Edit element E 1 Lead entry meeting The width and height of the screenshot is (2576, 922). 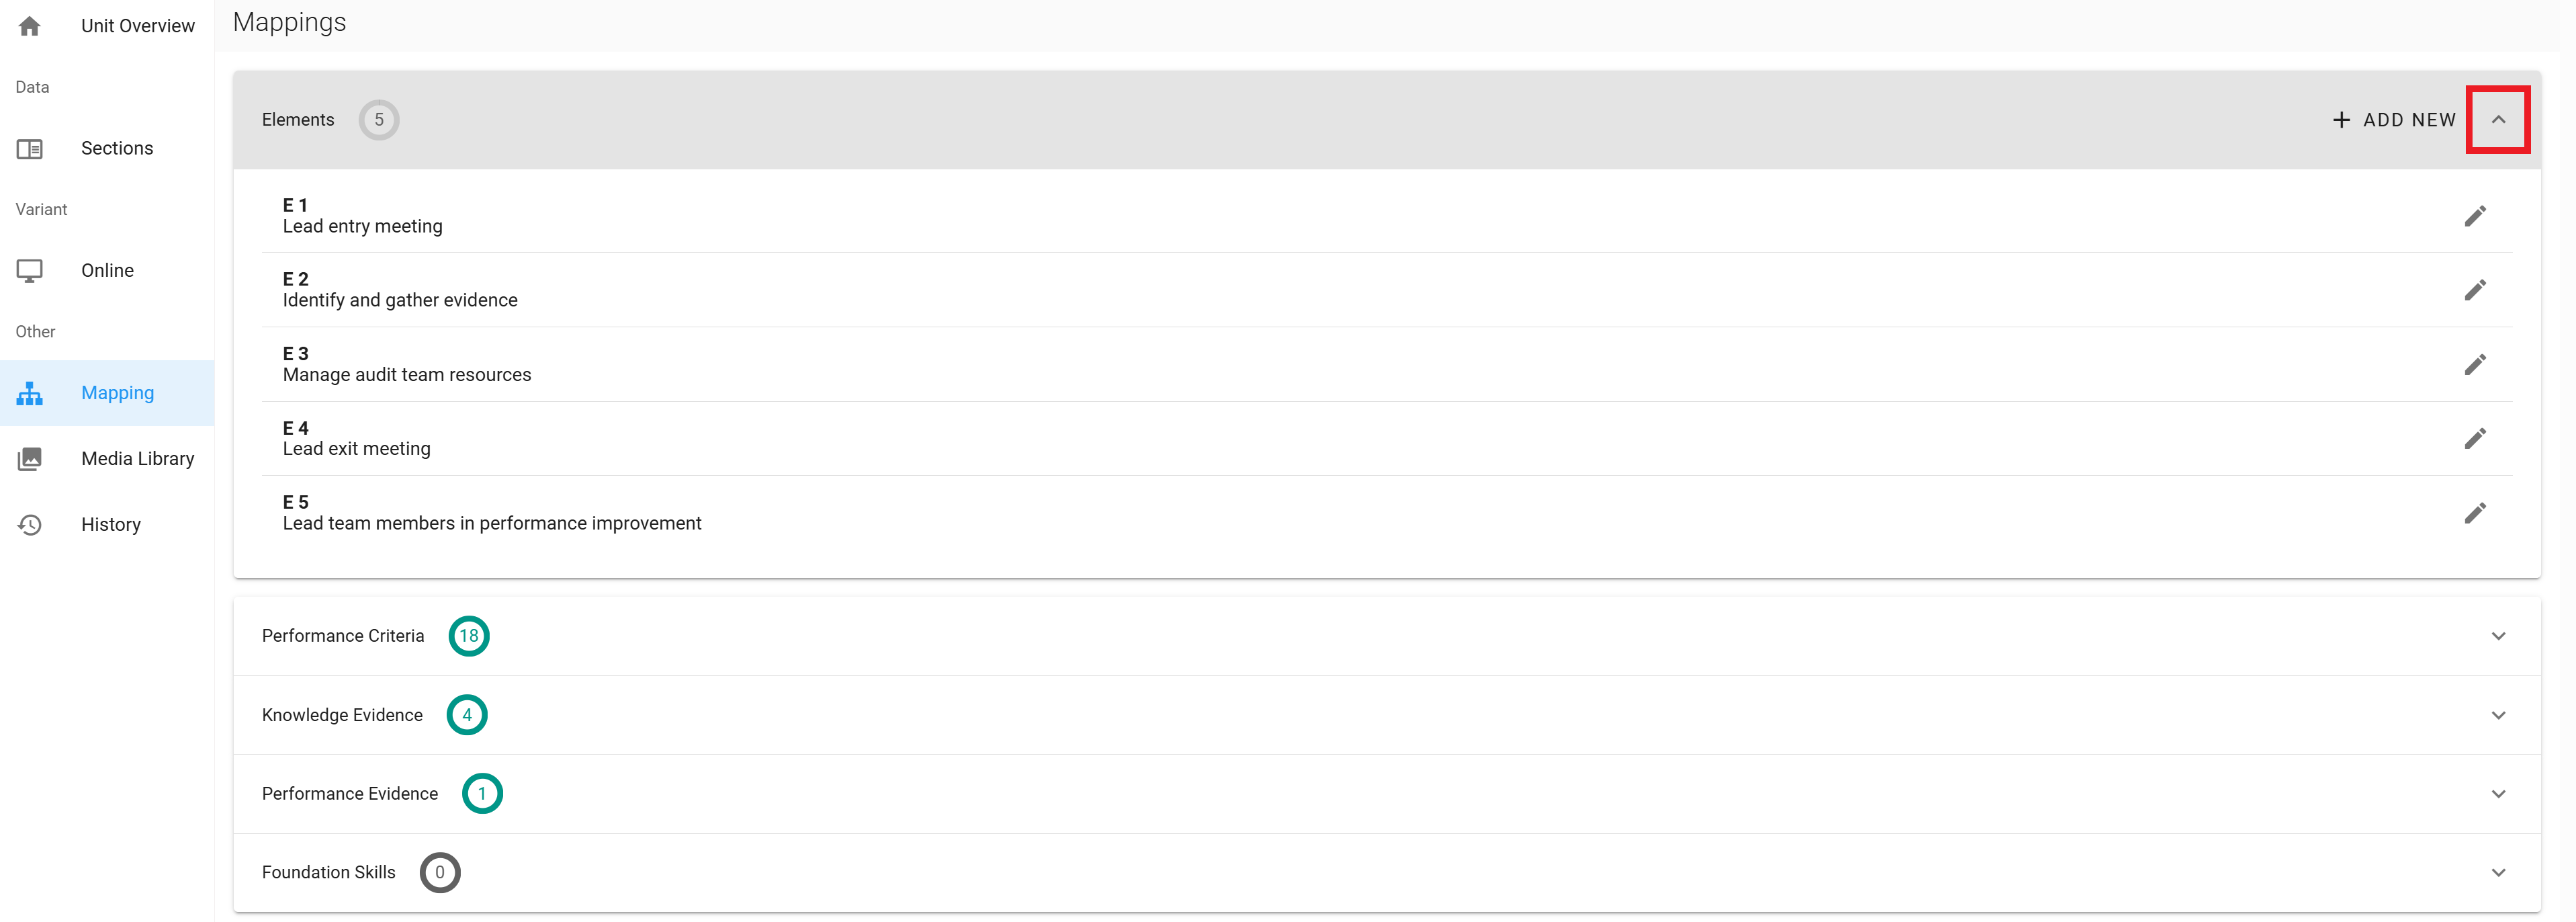coord(2474,216)
